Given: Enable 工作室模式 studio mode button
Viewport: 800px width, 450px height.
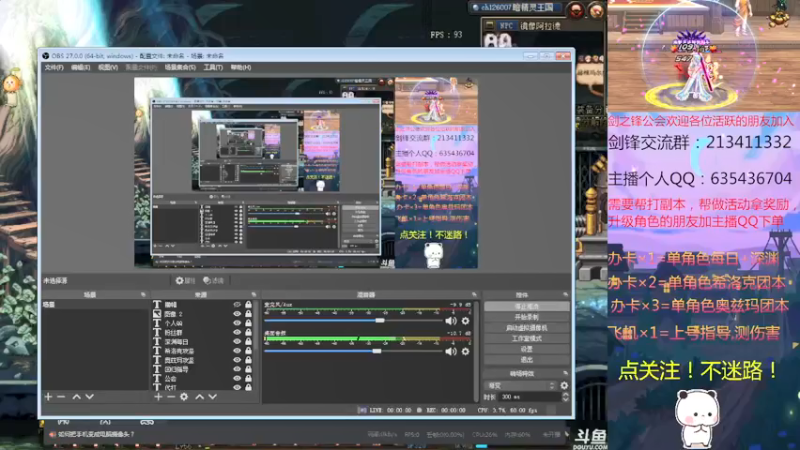Looking at the screenshot, I should [x=527, y=338].
